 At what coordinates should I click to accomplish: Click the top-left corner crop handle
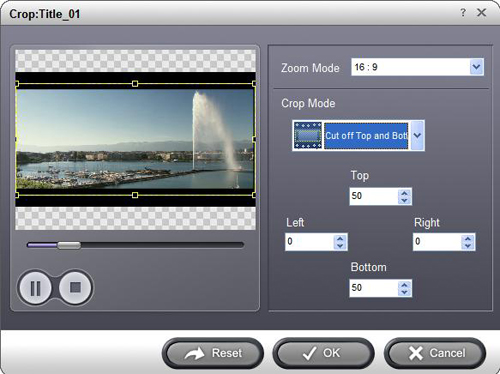tap(17, 84)
